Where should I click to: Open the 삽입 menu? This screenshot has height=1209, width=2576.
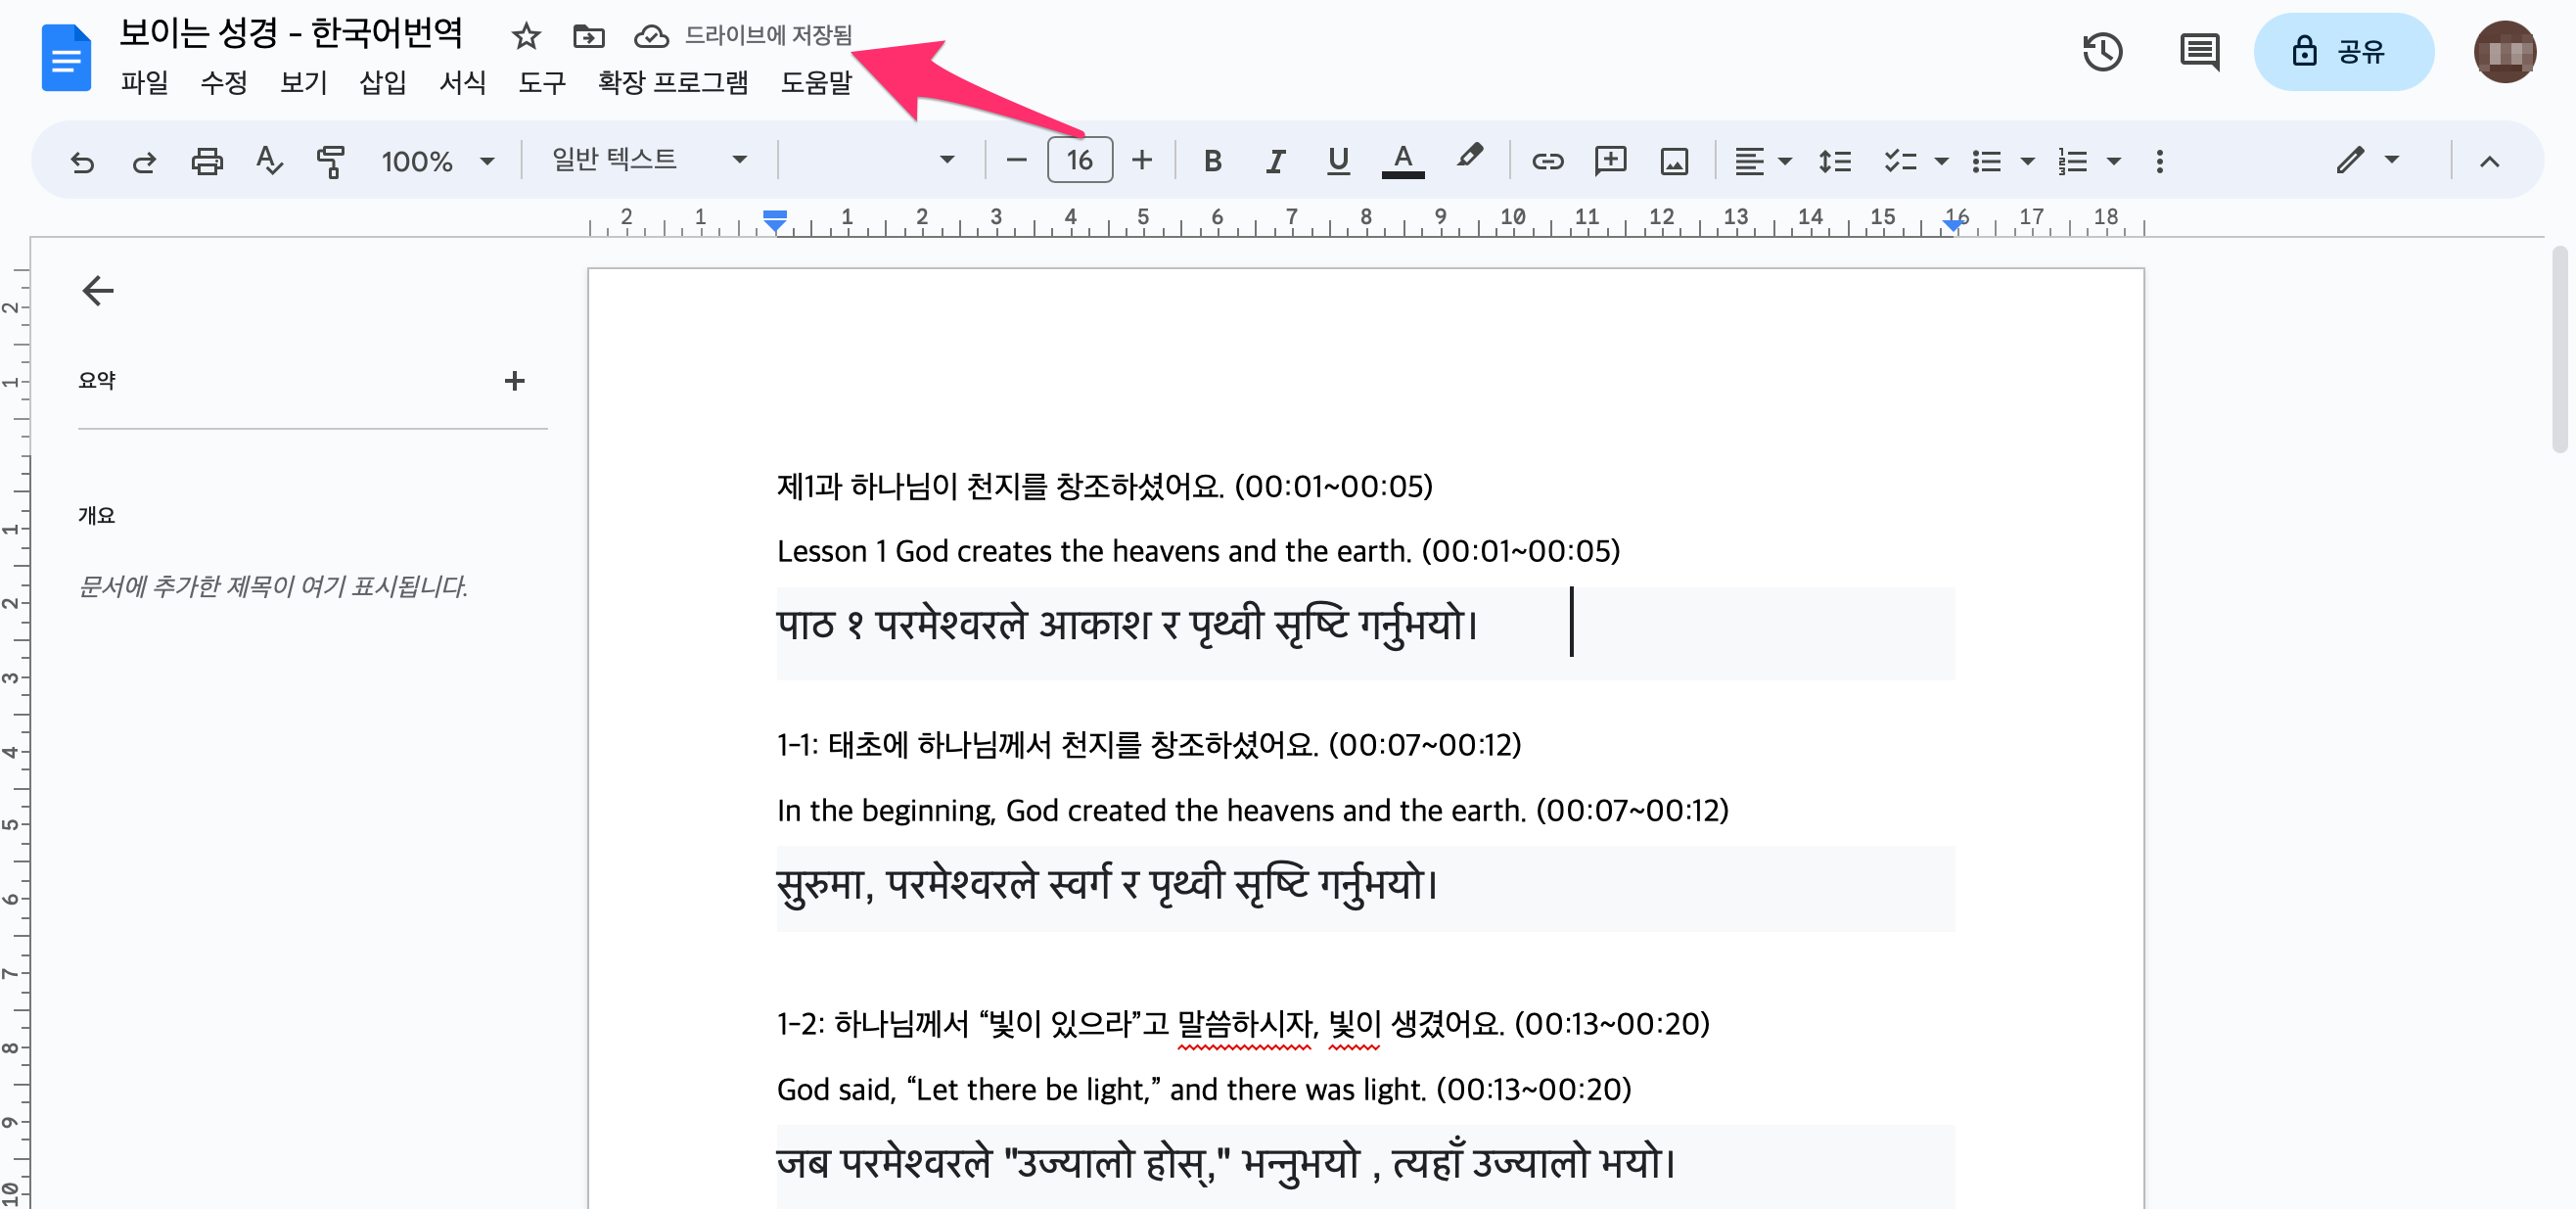[382, 82]
